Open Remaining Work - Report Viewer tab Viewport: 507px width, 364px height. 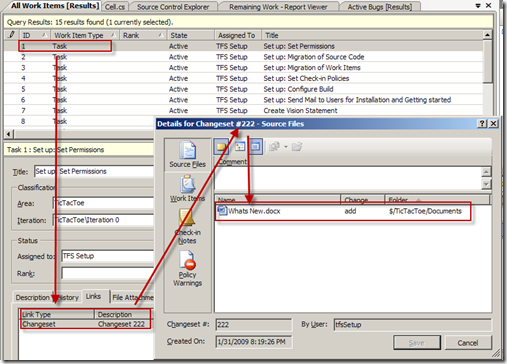click(278, 7)
